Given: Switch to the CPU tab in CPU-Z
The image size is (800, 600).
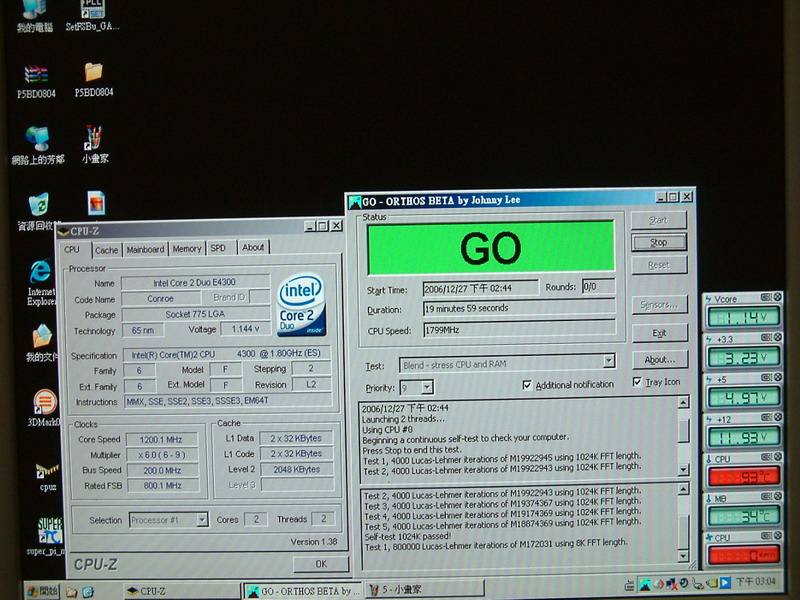Looking at the screenshot, I should click(72, 249).
